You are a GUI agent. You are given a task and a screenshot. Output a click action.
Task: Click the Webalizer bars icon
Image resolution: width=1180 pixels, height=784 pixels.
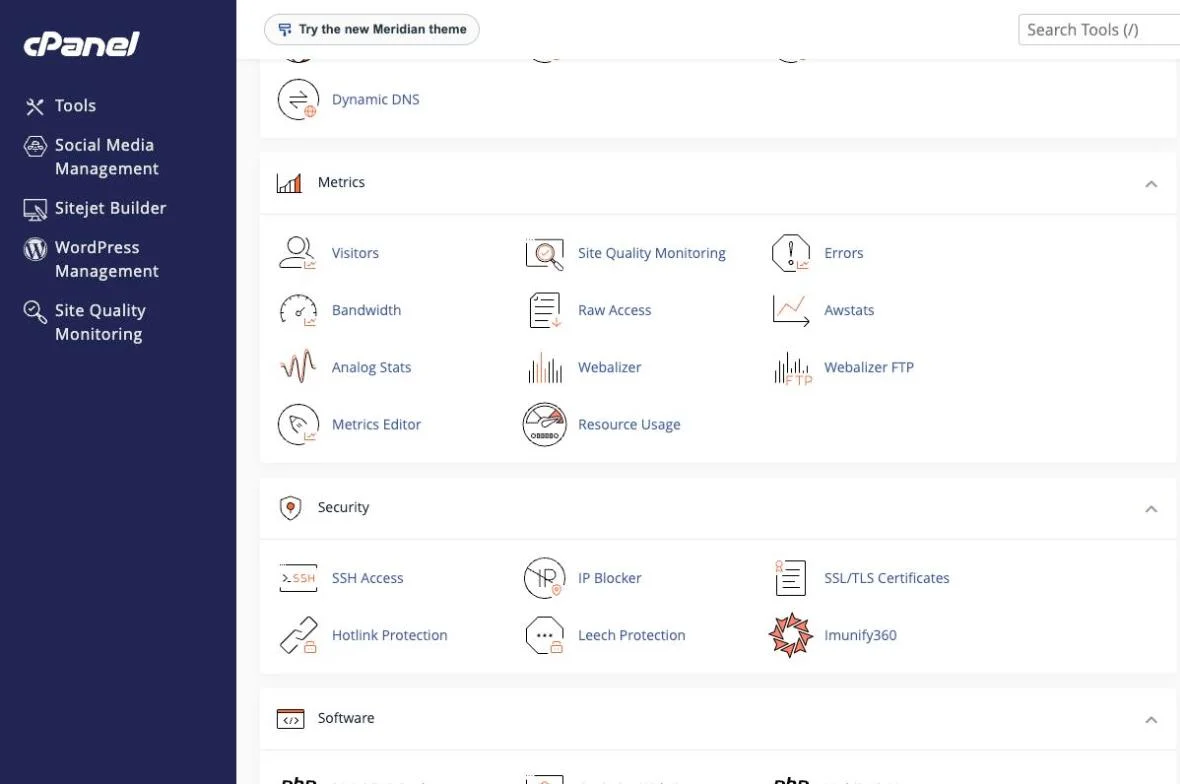[x=545, y=367]
